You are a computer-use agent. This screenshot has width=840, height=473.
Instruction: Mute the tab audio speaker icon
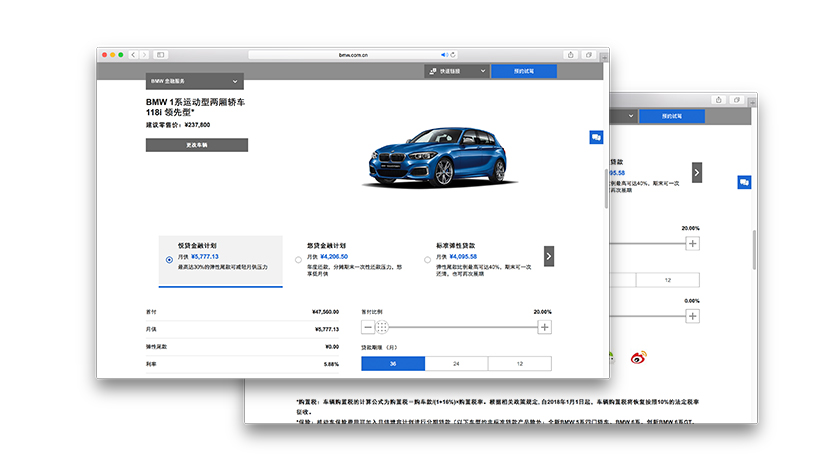click(x=444, y=55)
